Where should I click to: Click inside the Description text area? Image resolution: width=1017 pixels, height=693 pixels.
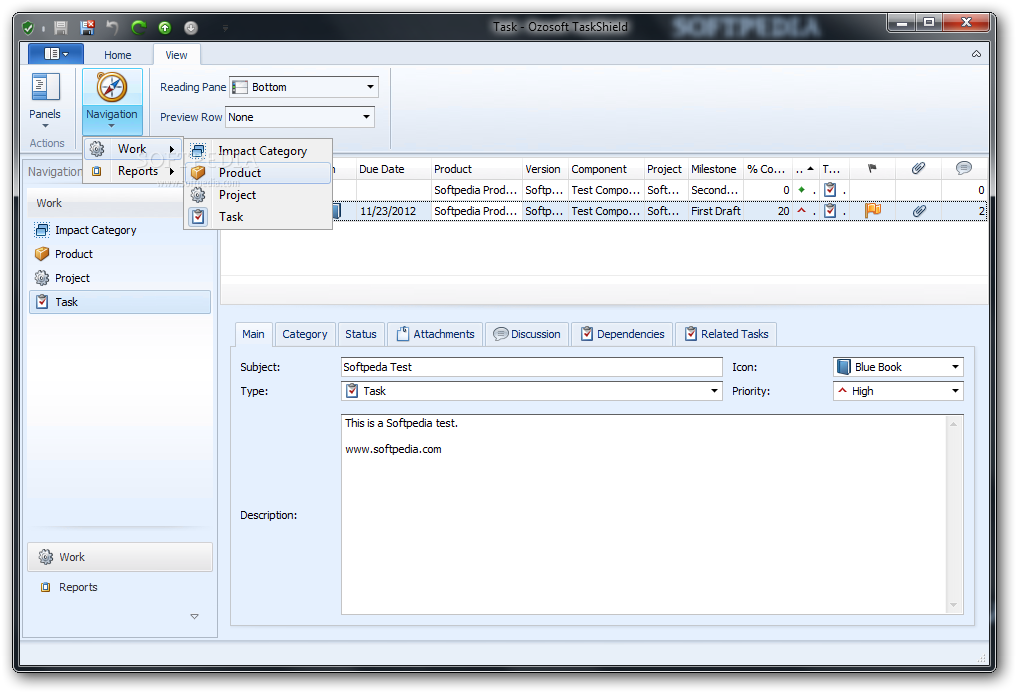[644, 514]
